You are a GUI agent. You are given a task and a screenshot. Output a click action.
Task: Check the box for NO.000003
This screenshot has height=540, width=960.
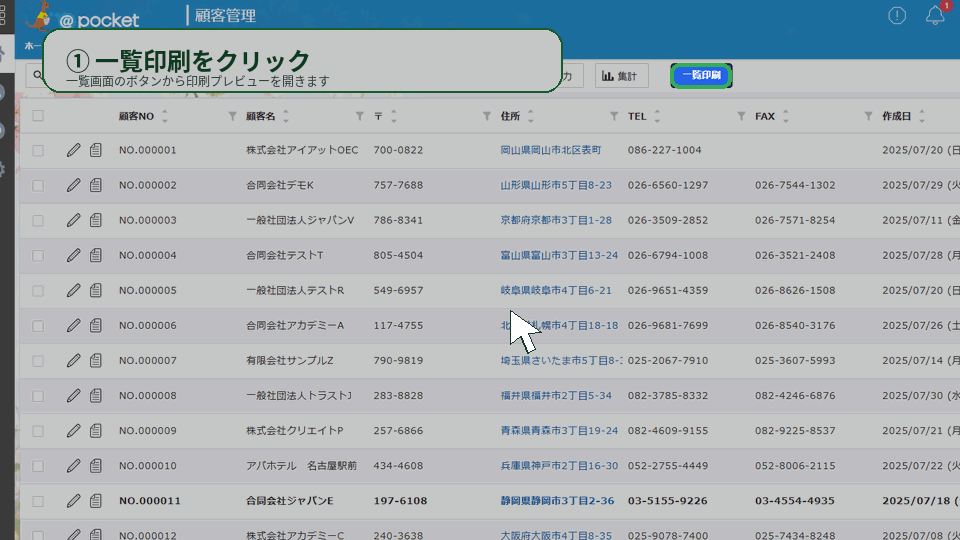[38, 220]
